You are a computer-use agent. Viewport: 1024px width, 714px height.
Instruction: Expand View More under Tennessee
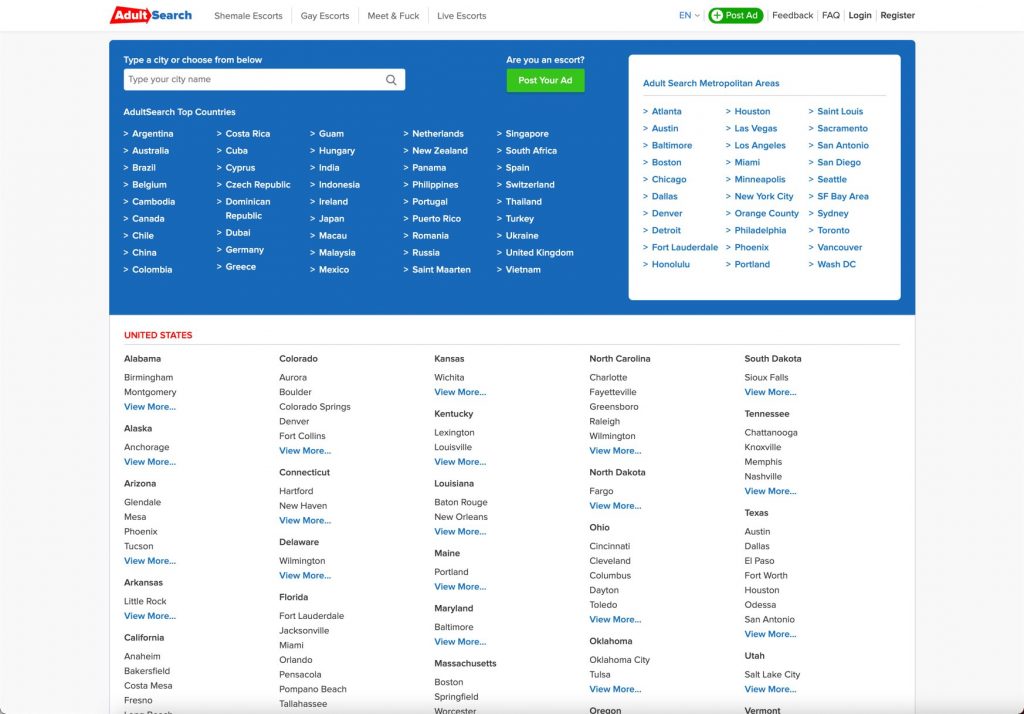click(x=770, y=491)
